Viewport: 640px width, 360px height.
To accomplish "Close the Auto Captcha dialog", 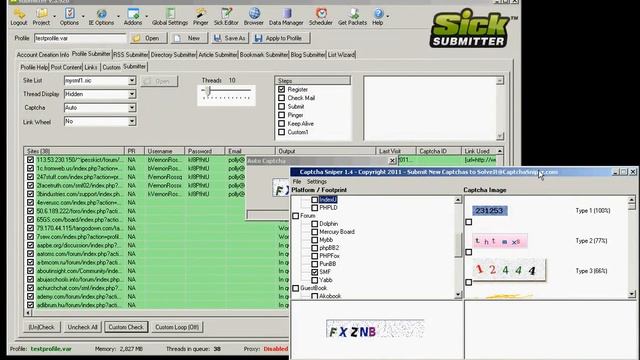I will click(x=392, y=161).
